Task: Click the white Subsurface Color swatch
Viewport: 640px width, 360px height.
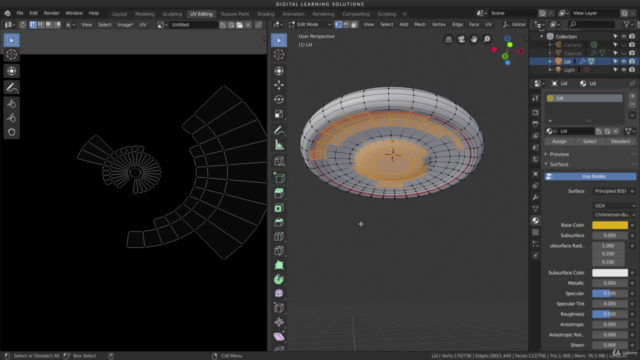Action: [x=610, y=273]
